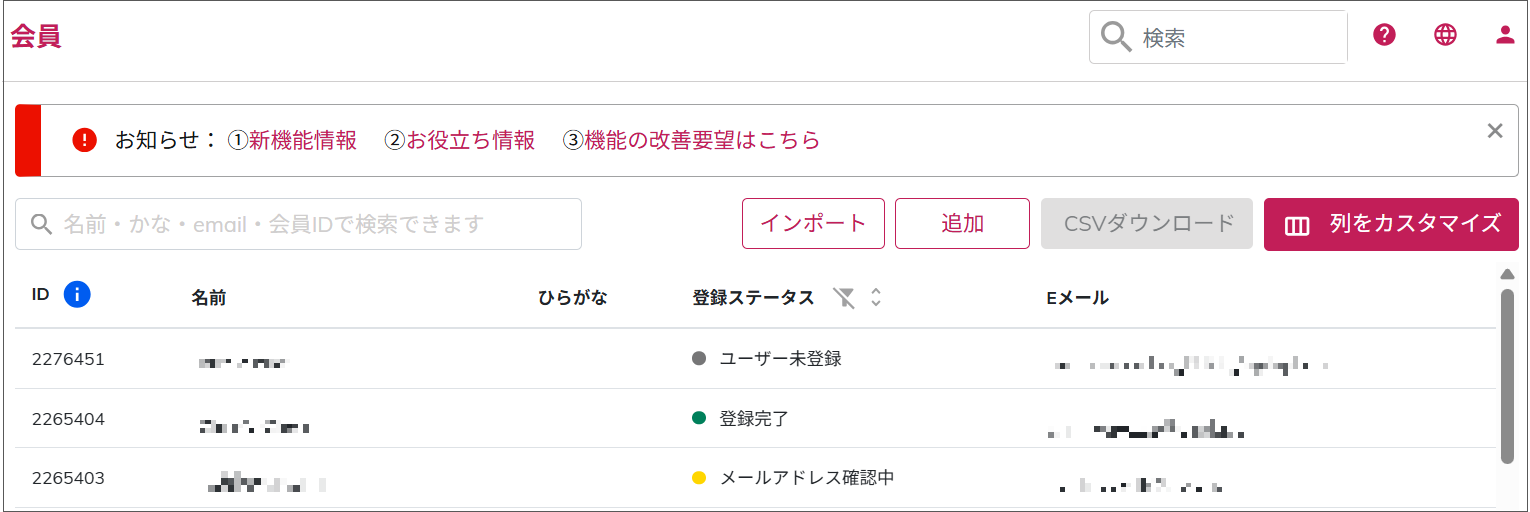Open ③機能の改善要望はこちら link

pyautogui.click(x=692, y=140)
